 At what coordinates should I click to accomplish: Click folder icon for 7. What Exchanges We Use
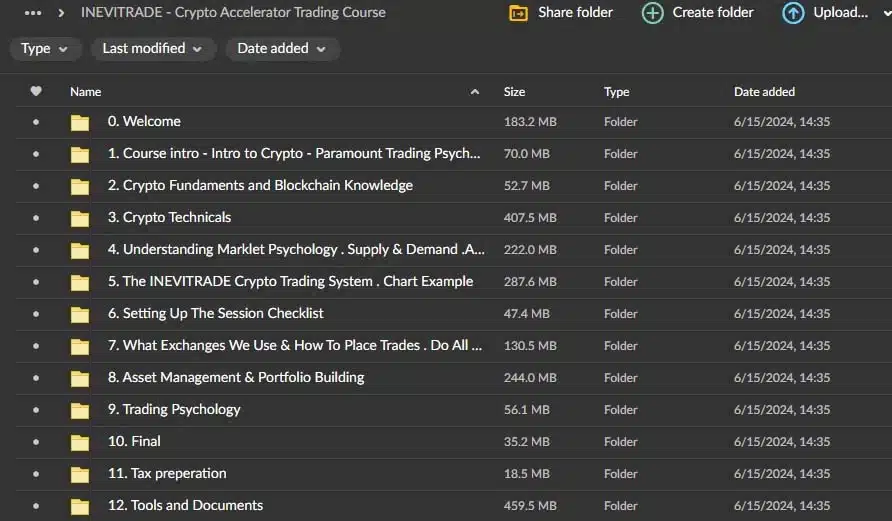click(x=80, y=346)
